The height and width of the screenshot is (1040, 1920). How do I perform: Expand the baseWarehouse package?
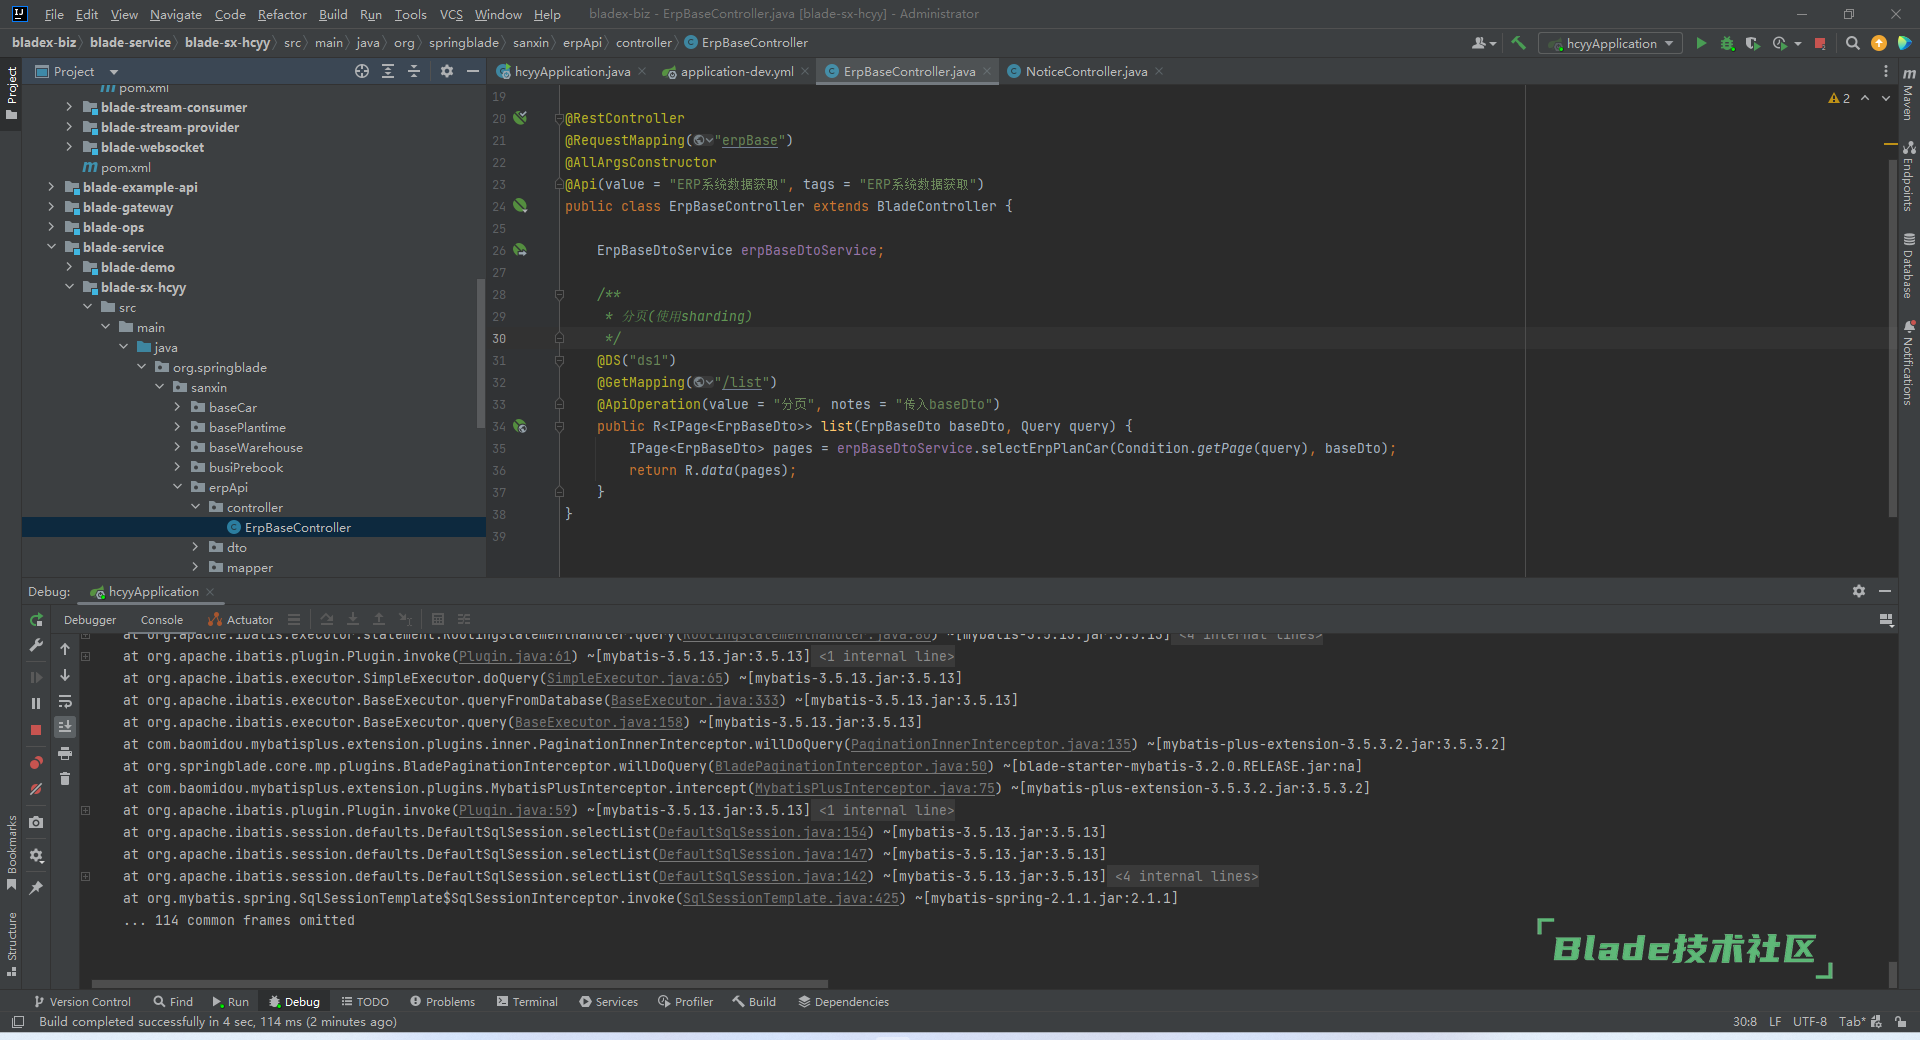click(x=177, y=447)
